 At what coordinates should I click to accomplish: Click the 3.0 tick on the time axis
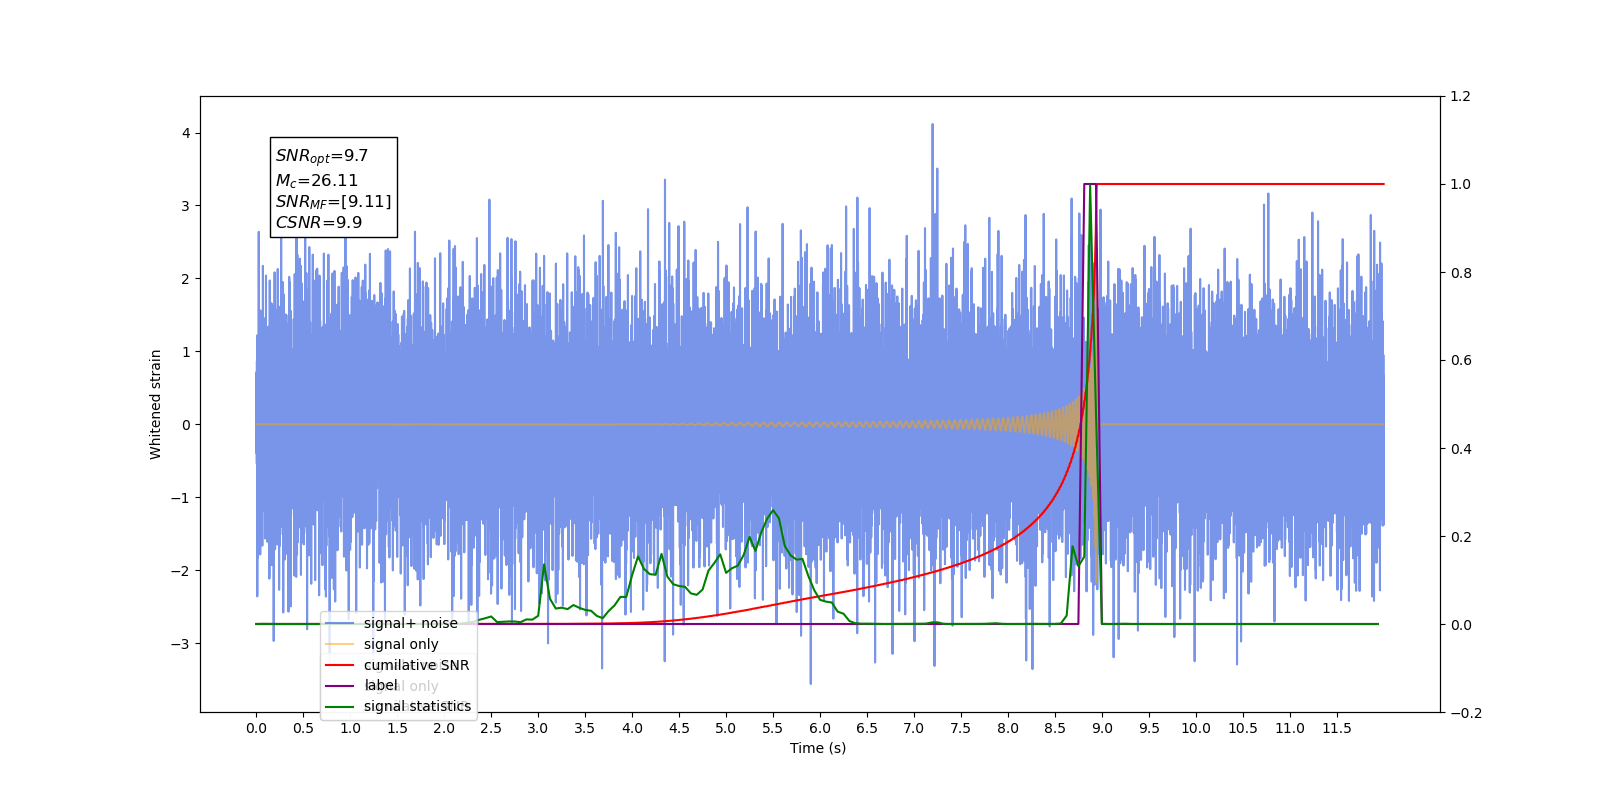tap(538, 728)
